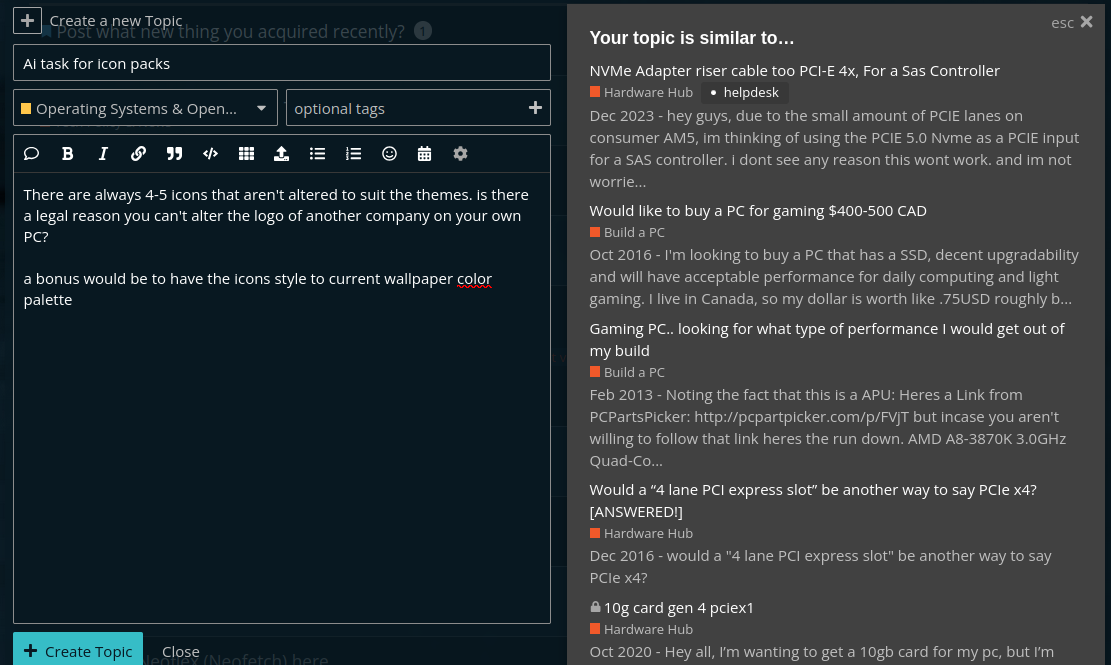The height and width of the screenshot is (665, 1111).
Task: Open a new topic with the plus icon
Action: (27, 20)
